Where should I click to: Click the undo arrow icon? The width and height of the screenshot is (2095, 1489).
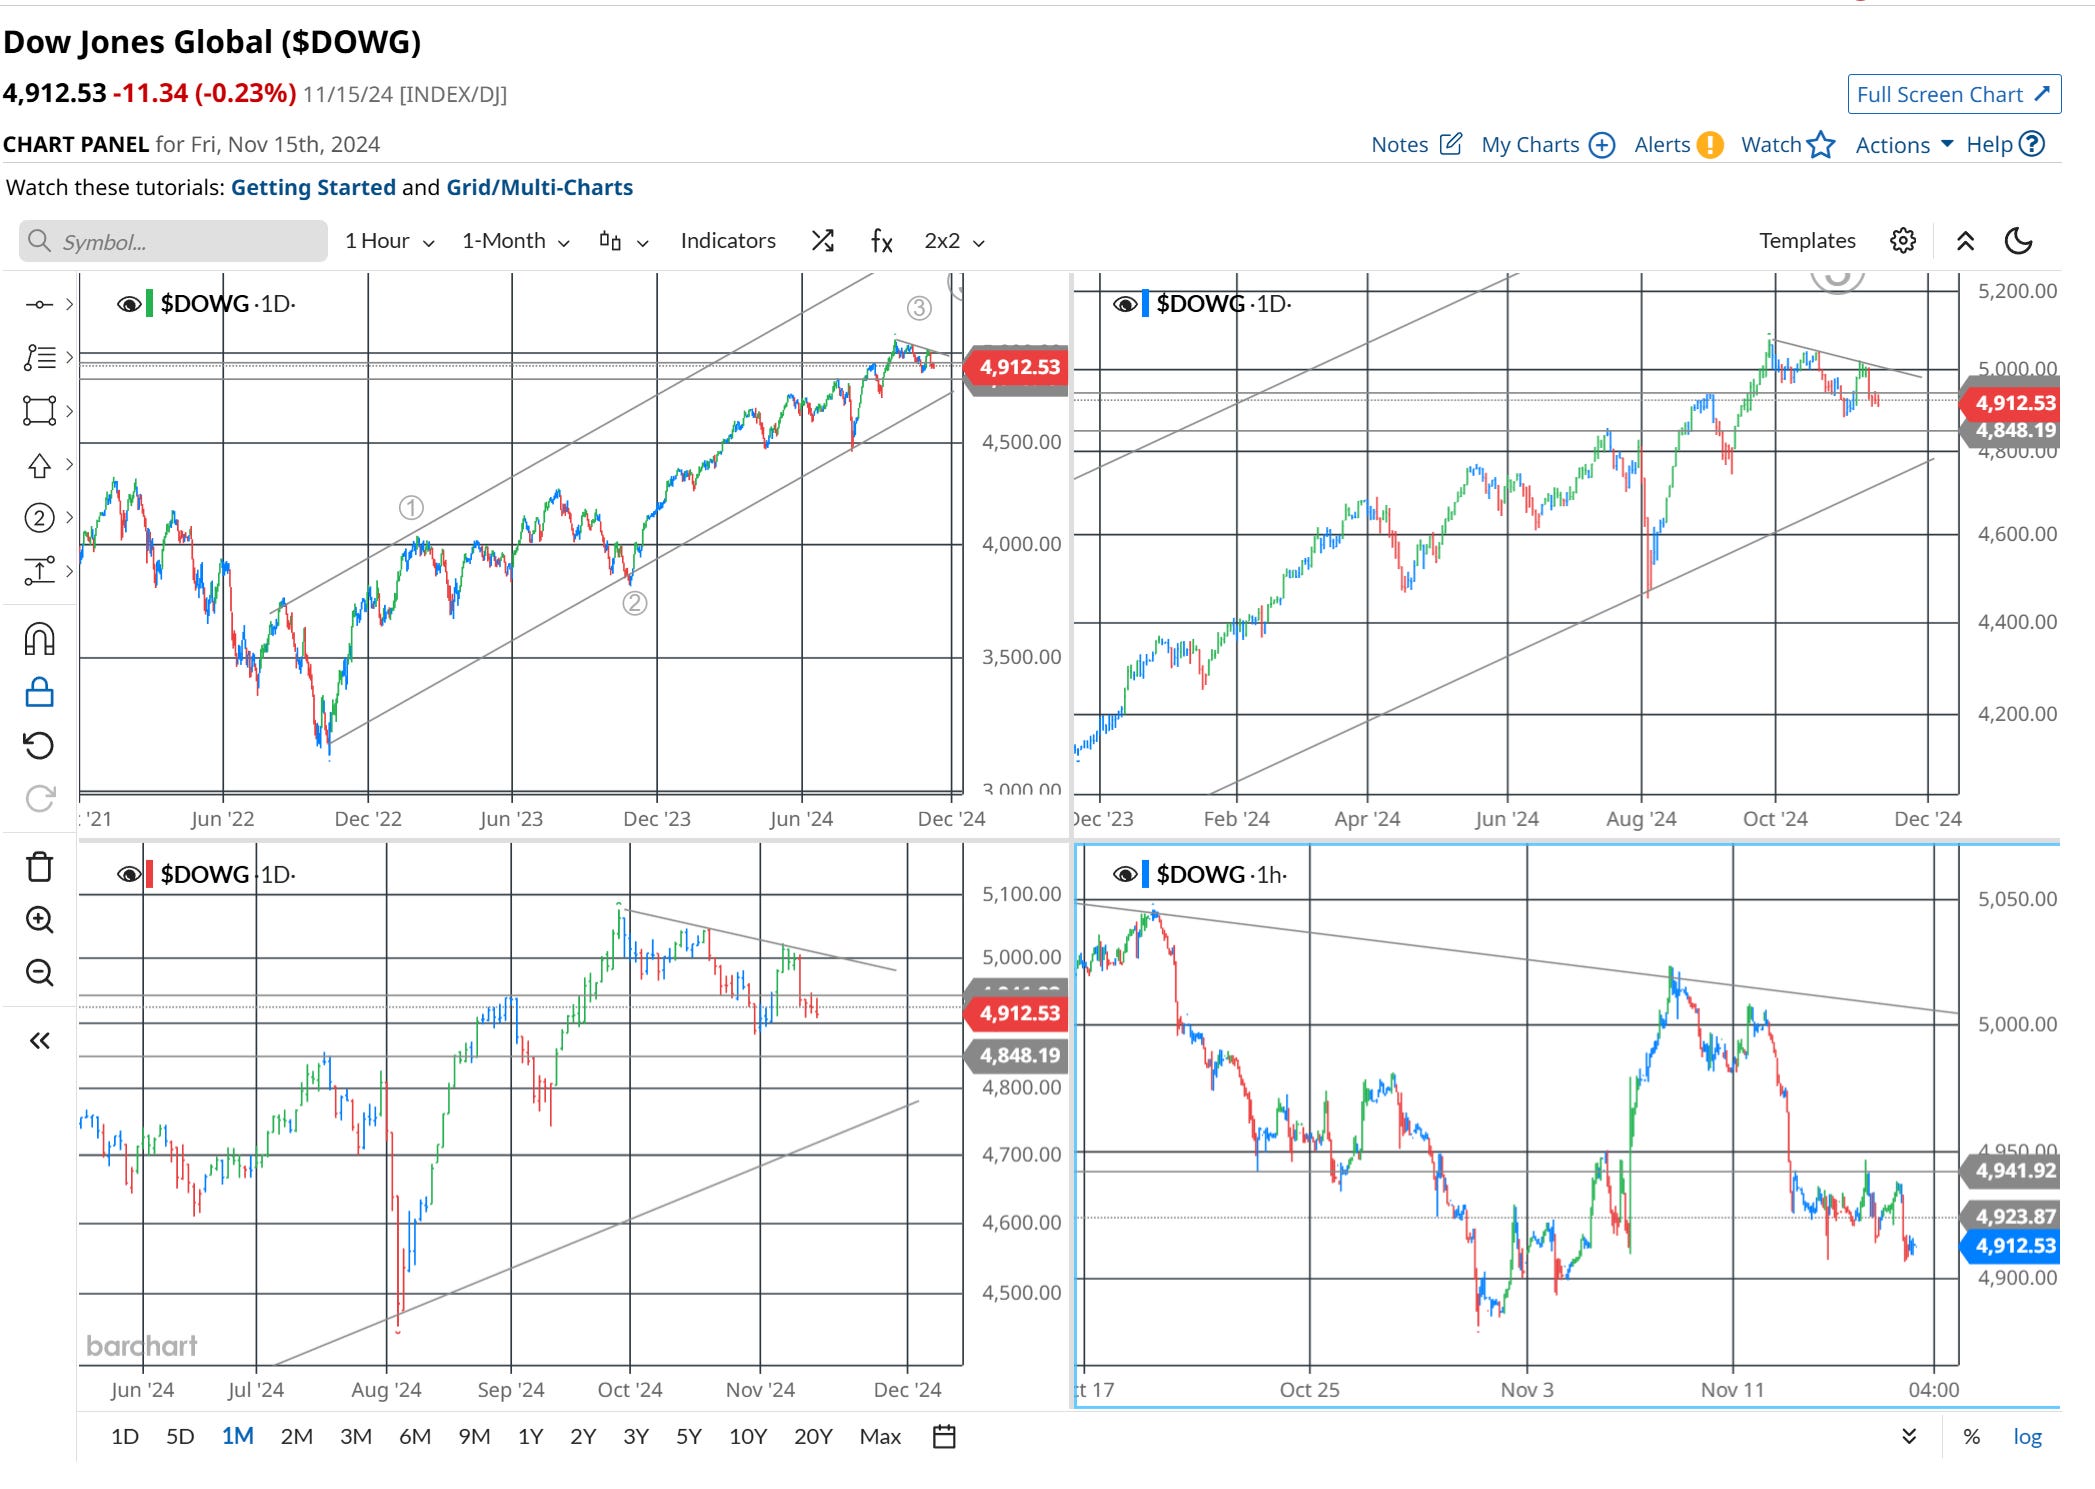[39, 745]
